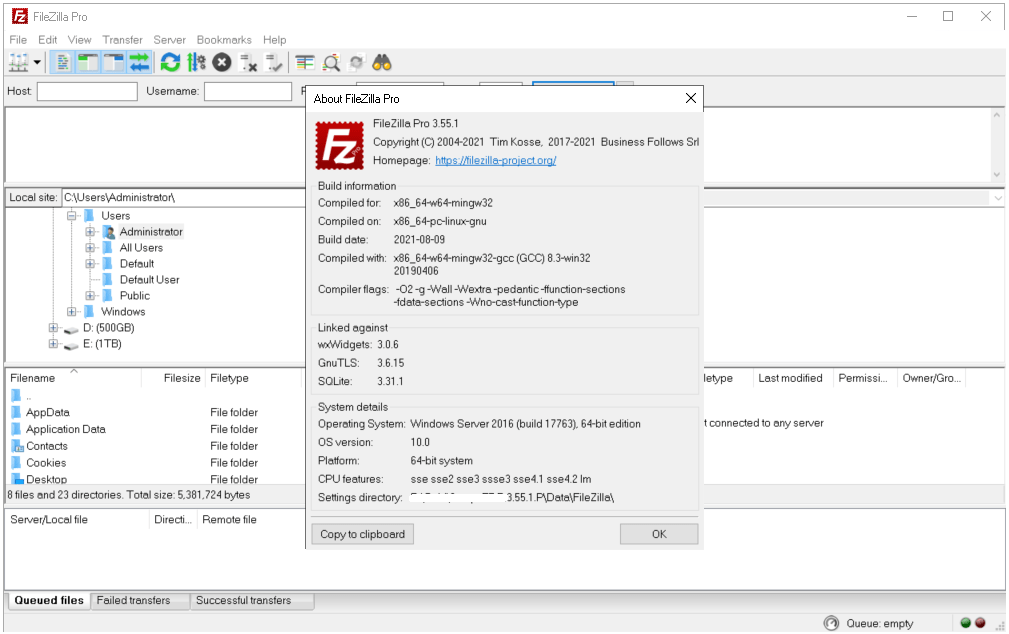Select the Contacts folder row

point(154,446)
